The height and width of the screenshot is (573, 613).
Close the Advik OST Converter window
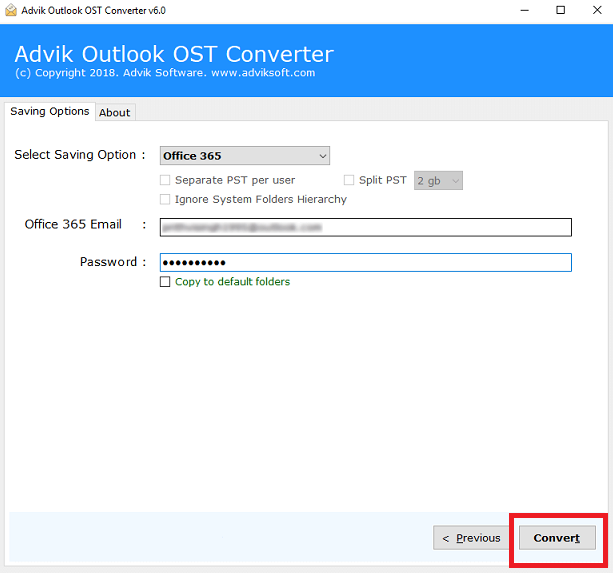click(x=597, y=11)
